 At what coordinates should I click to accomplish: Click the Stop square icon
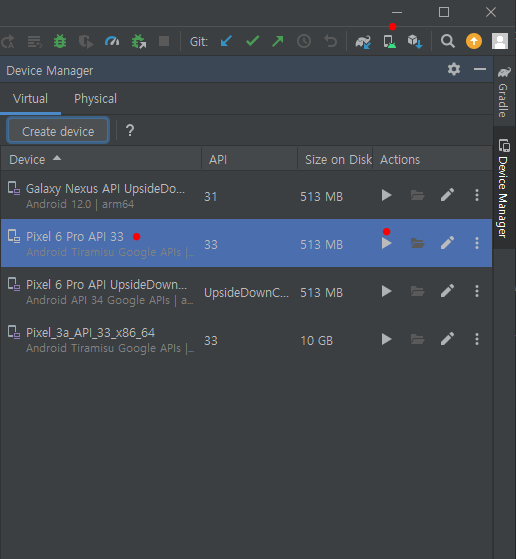pos(164,41)
